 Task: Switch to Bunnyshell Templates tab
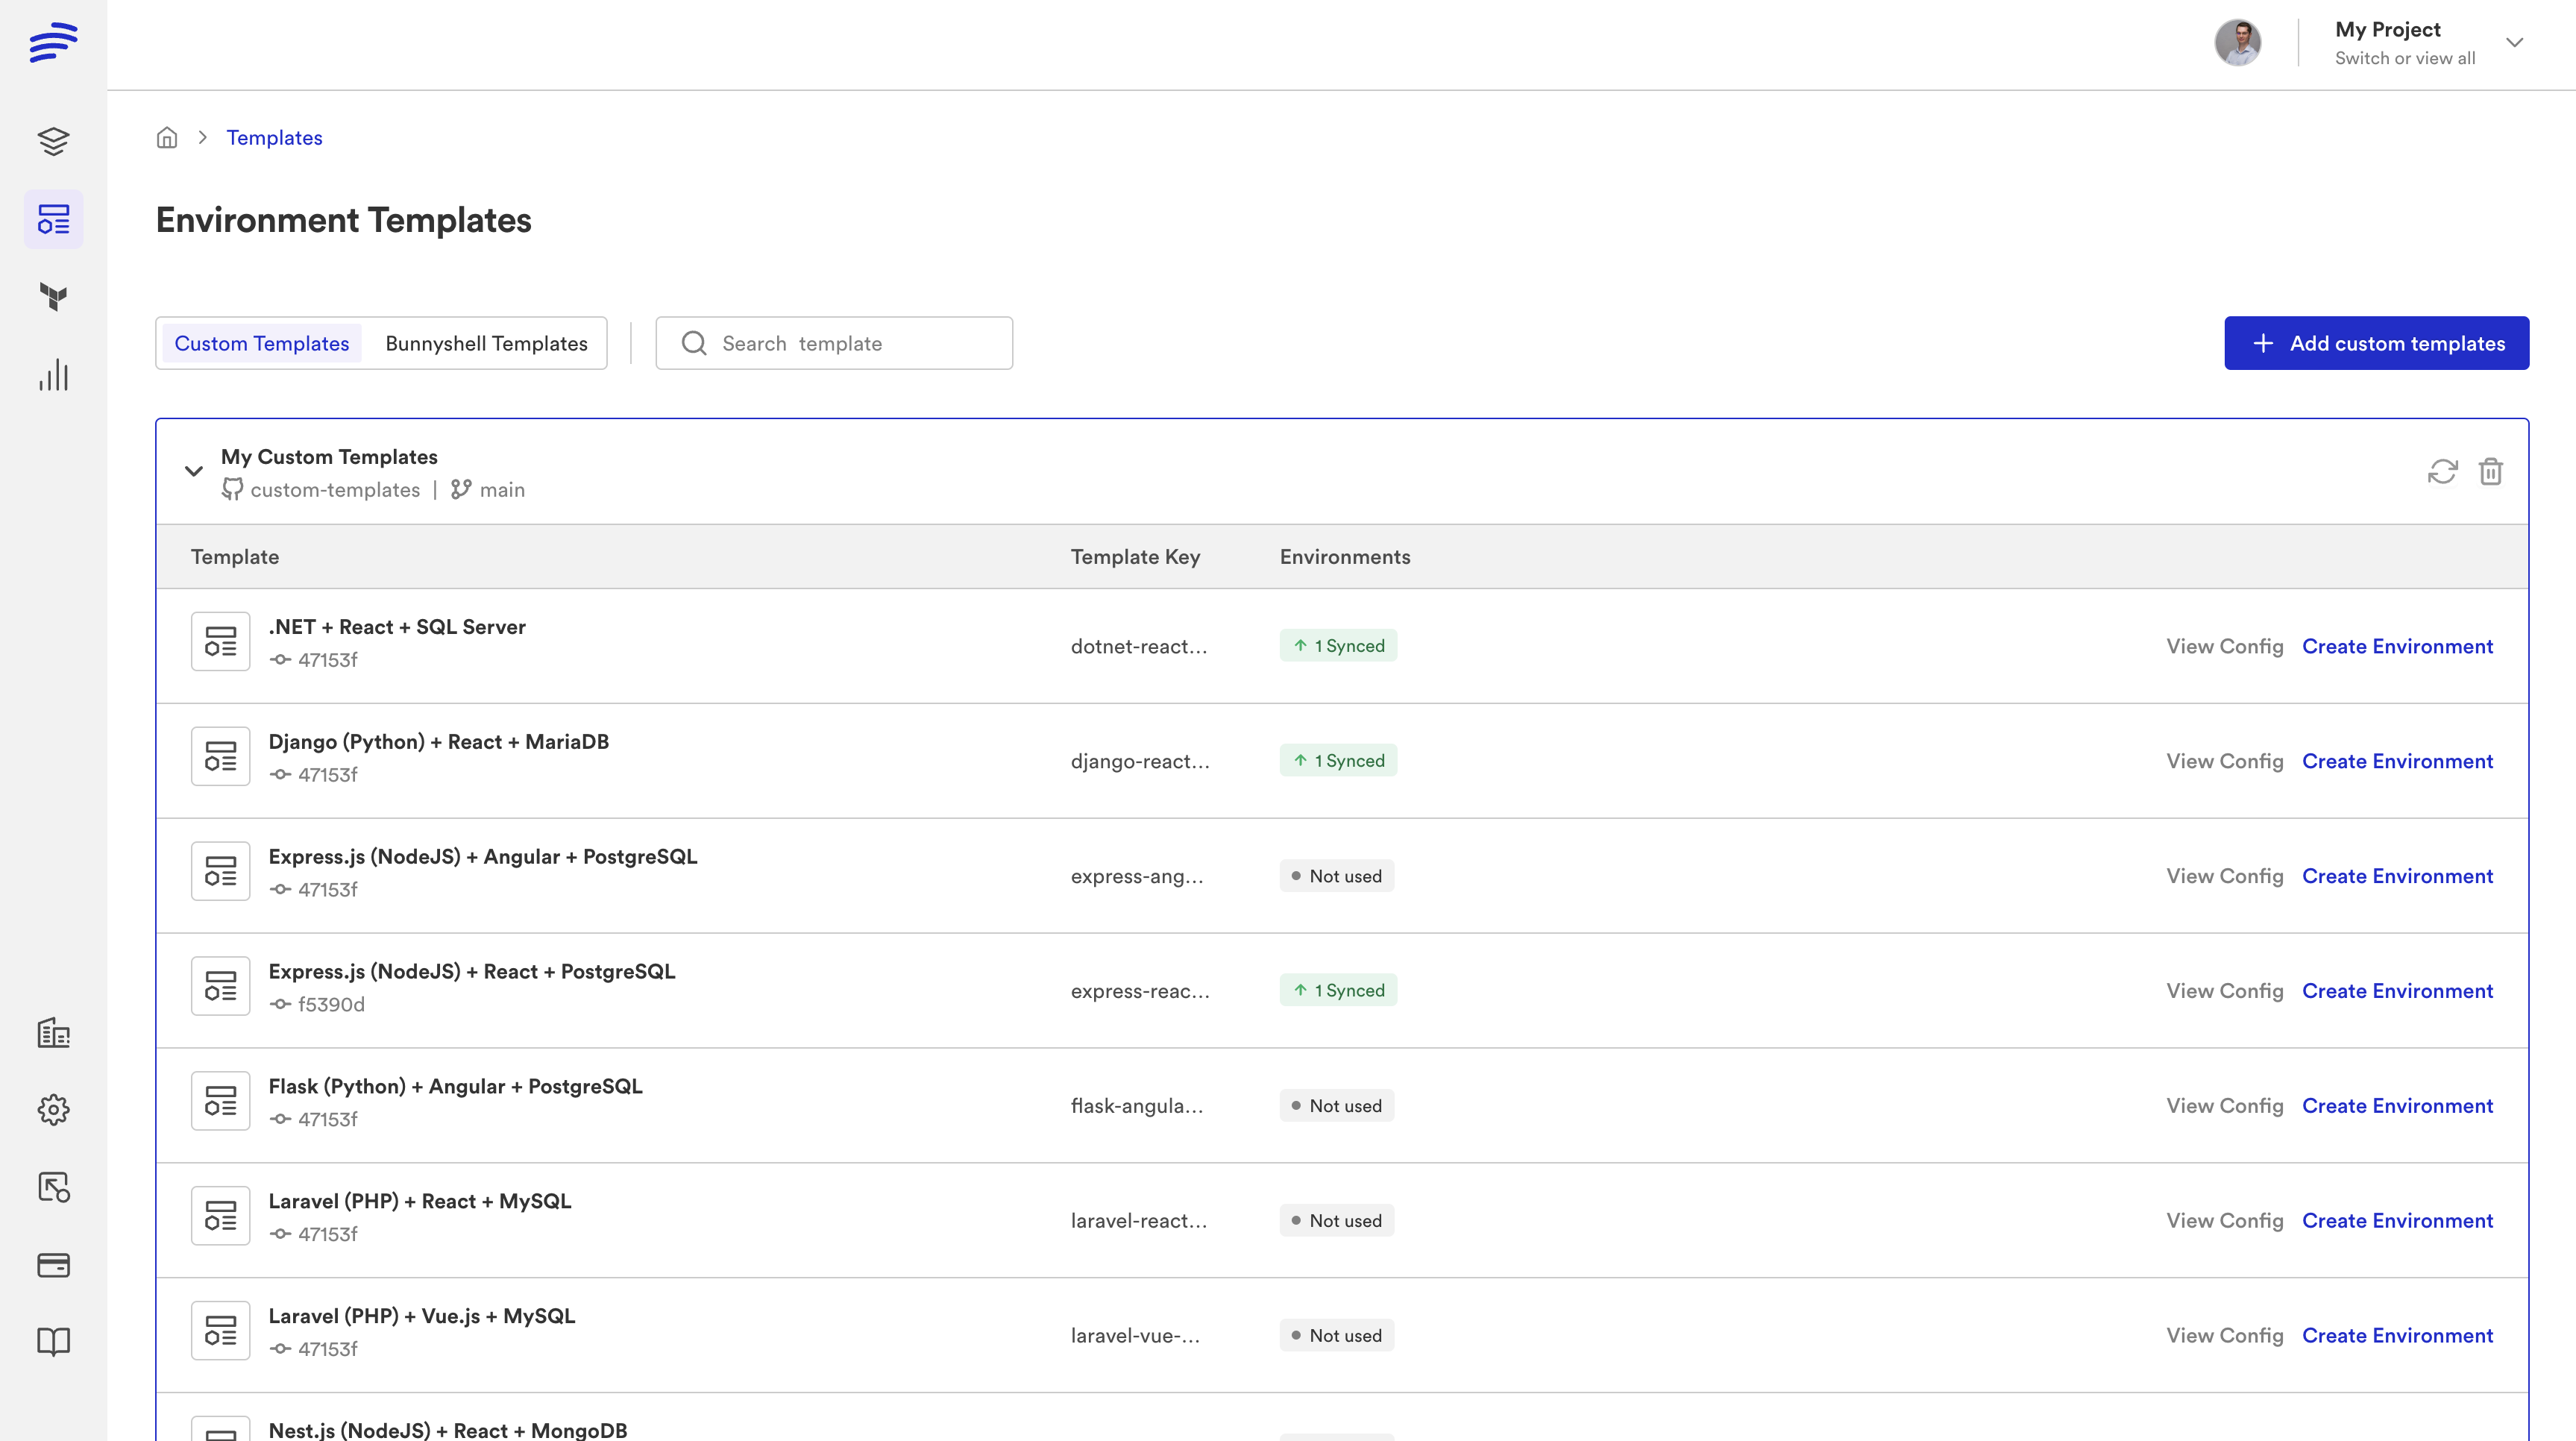(486, 343)
